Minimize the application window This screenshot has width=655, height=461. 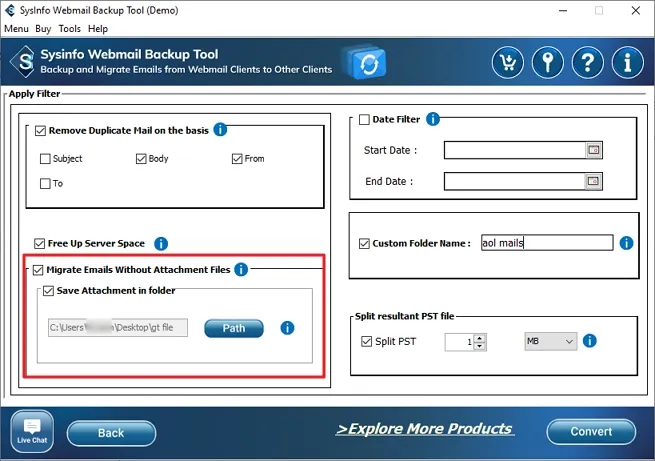563,11
